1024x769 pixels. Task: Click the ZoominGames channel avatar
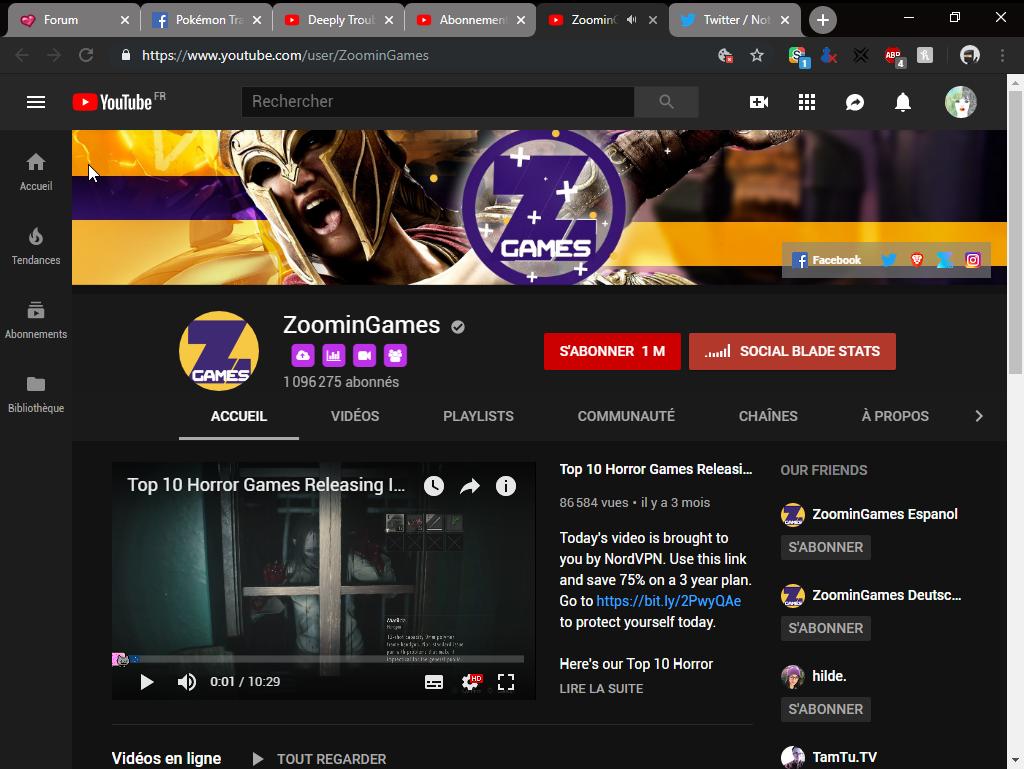pyautogui.click(x=219, y=351)
